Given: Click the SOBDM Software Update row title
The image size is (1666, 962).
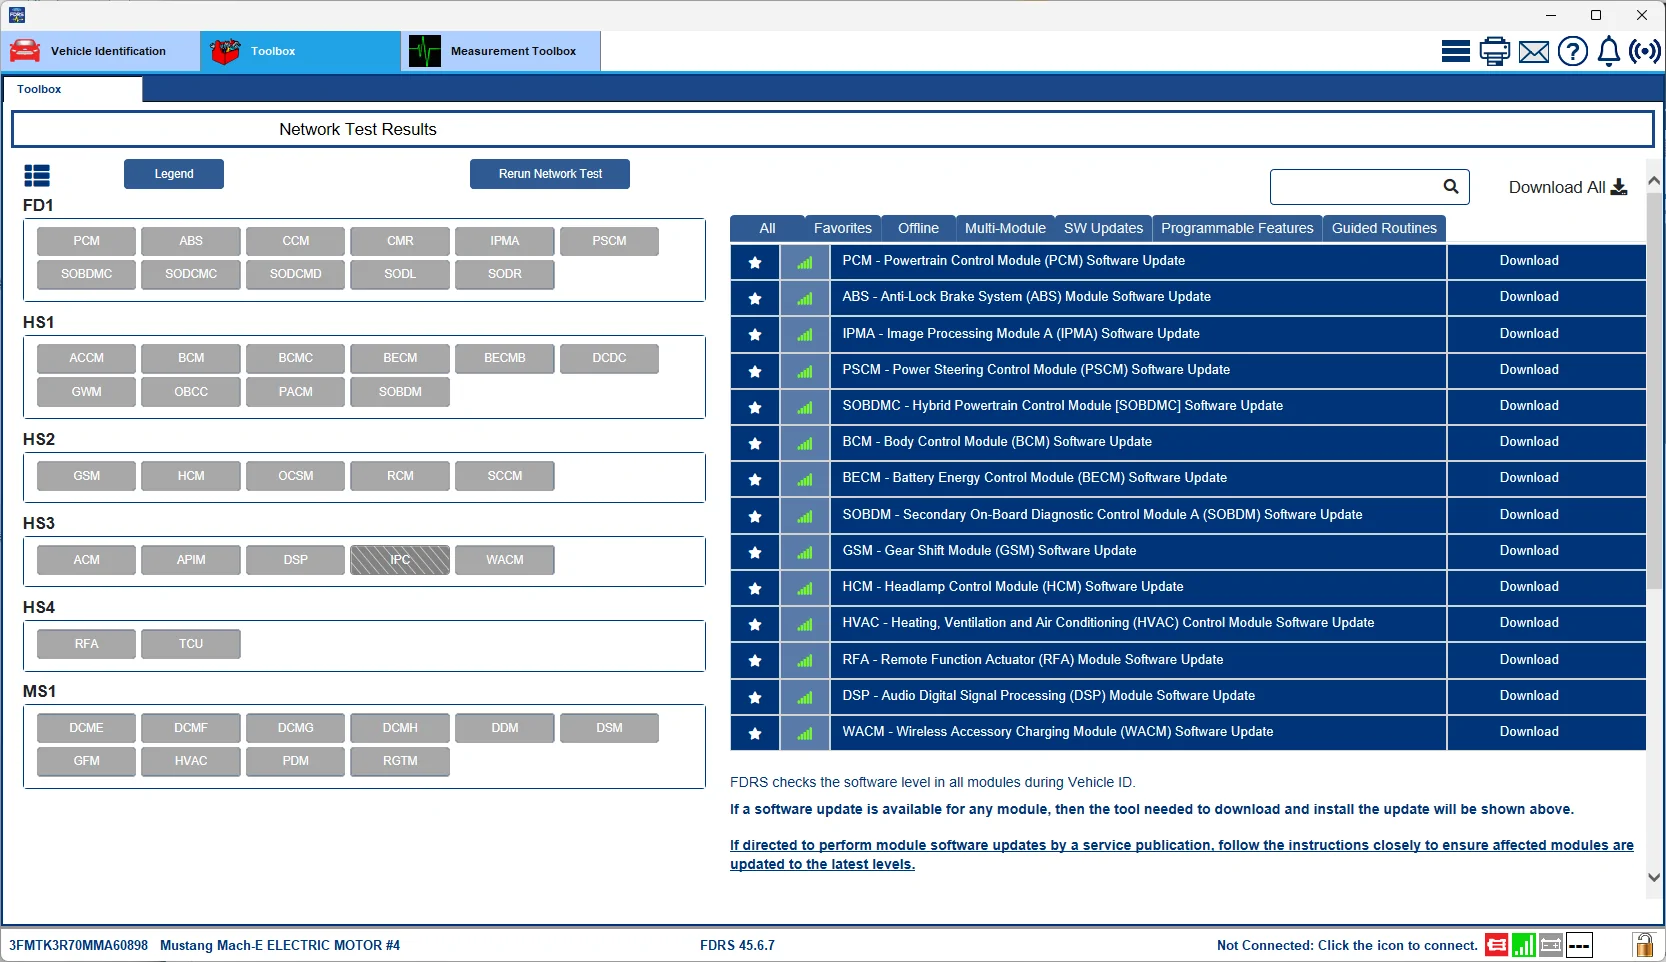Looking at the screenshot, I should [1102, 515].
